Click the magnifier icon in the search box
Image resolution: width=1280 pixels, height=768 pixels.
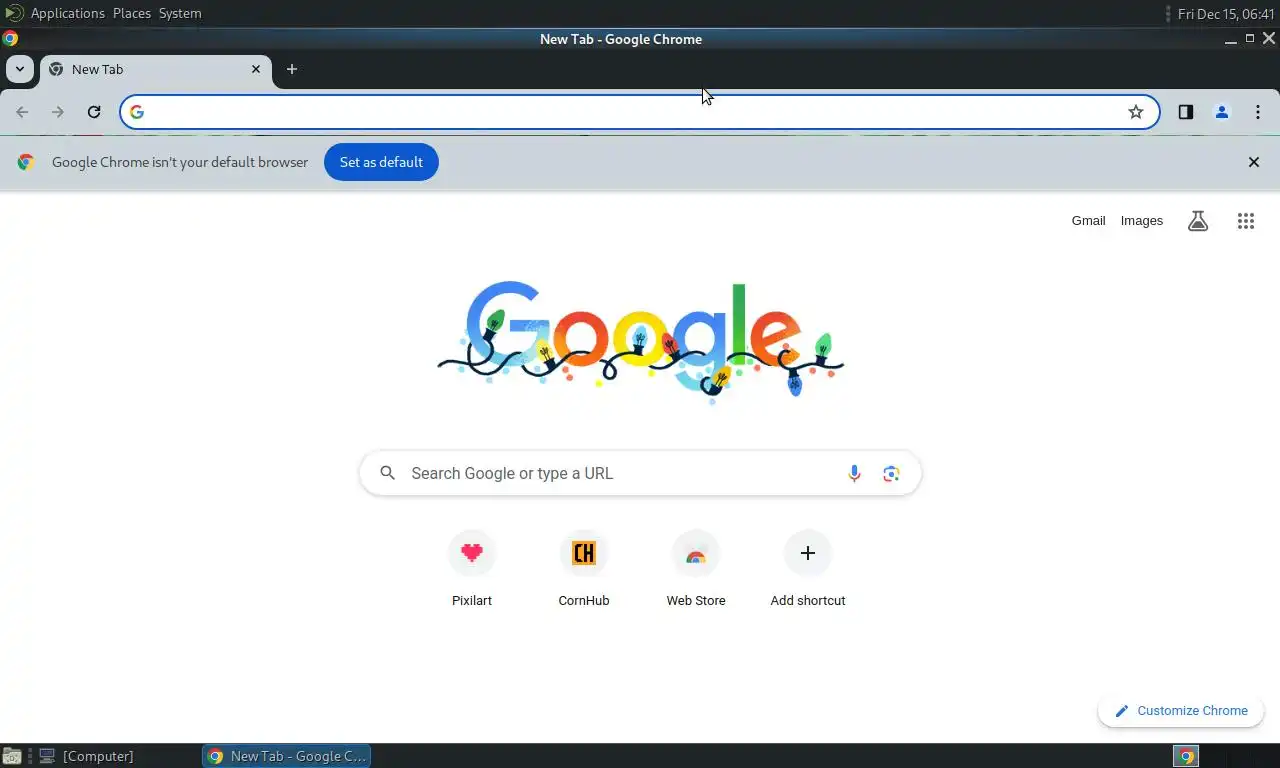coord(388,473)
